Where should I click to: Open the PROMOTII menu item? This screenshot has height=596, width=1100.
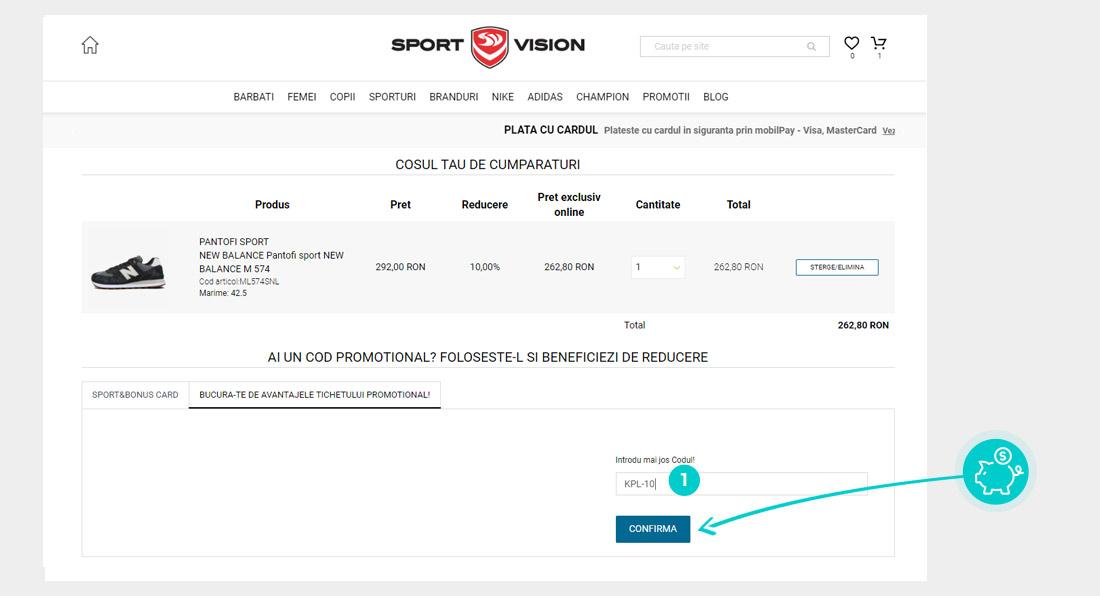[666, 97]
